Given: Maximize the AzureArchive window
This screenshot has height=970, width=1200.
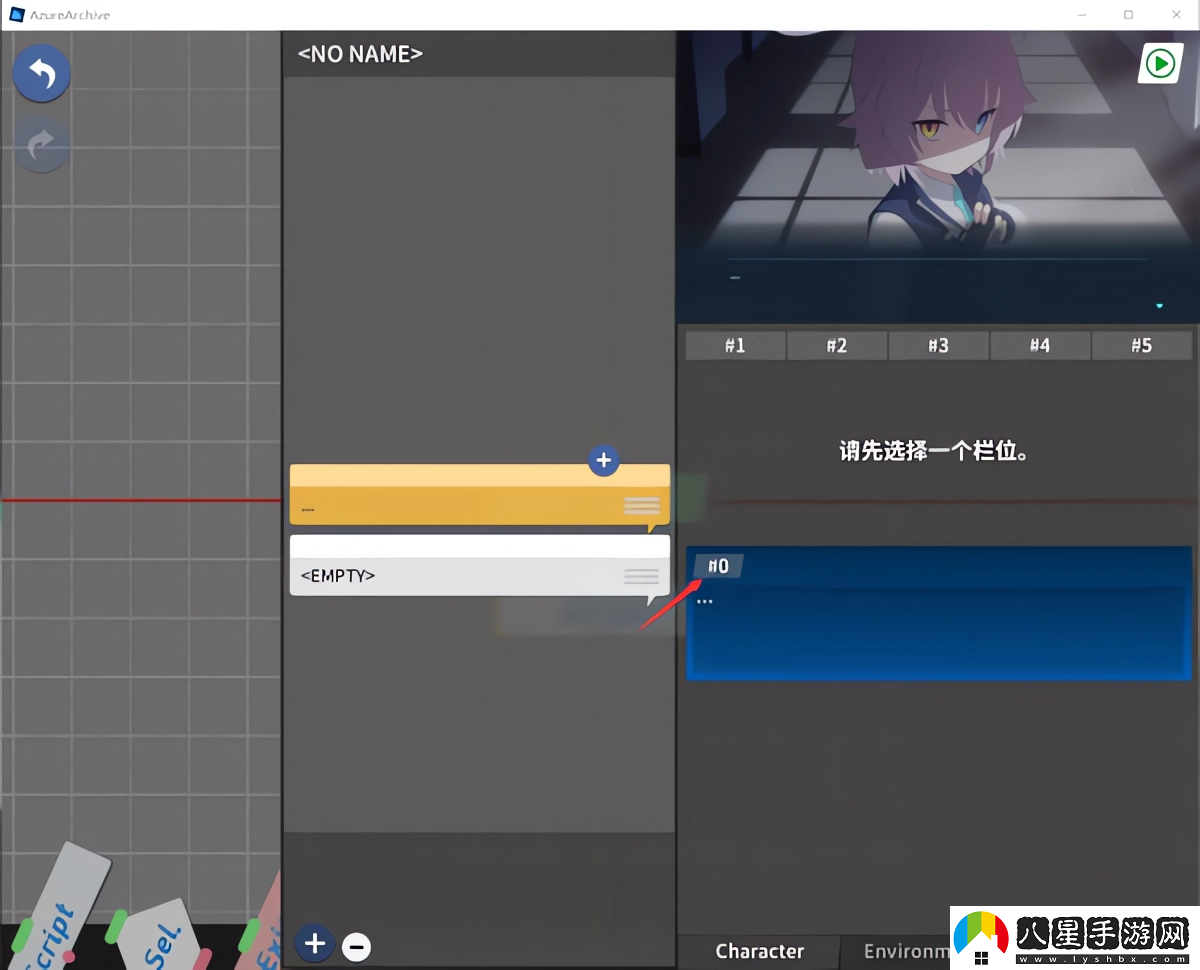Looking at the screenshot, I should pos(1128,15).
